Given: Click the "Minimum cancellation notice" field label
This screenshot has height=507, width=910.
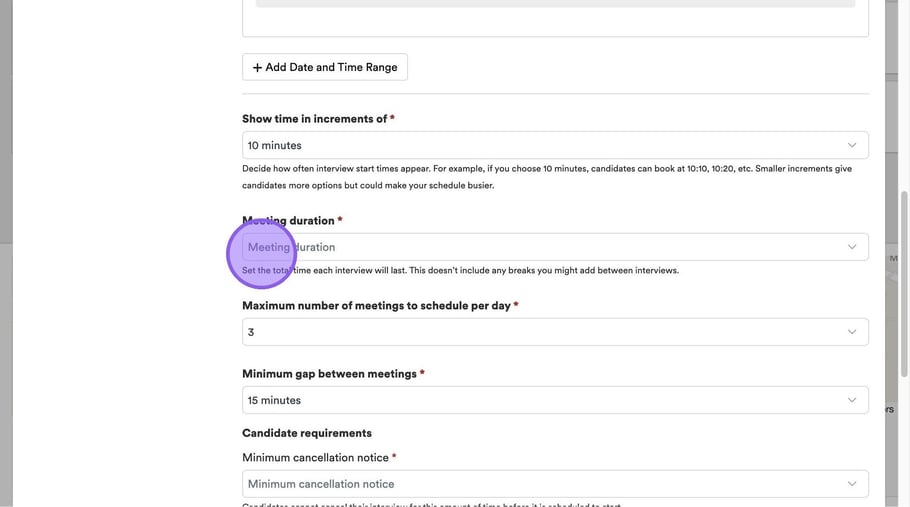Looking at the screenshot, I should click(x=315, y=458).
